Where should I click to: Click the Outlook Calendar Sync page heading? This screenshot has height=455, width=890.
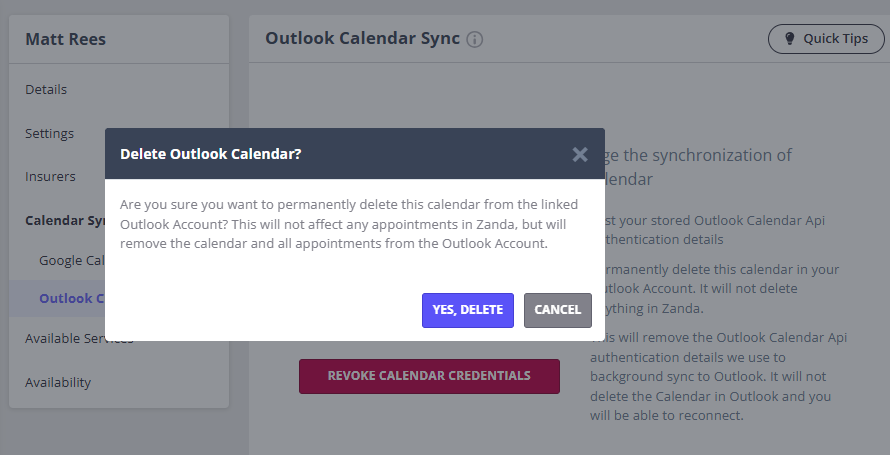(362, 39)
